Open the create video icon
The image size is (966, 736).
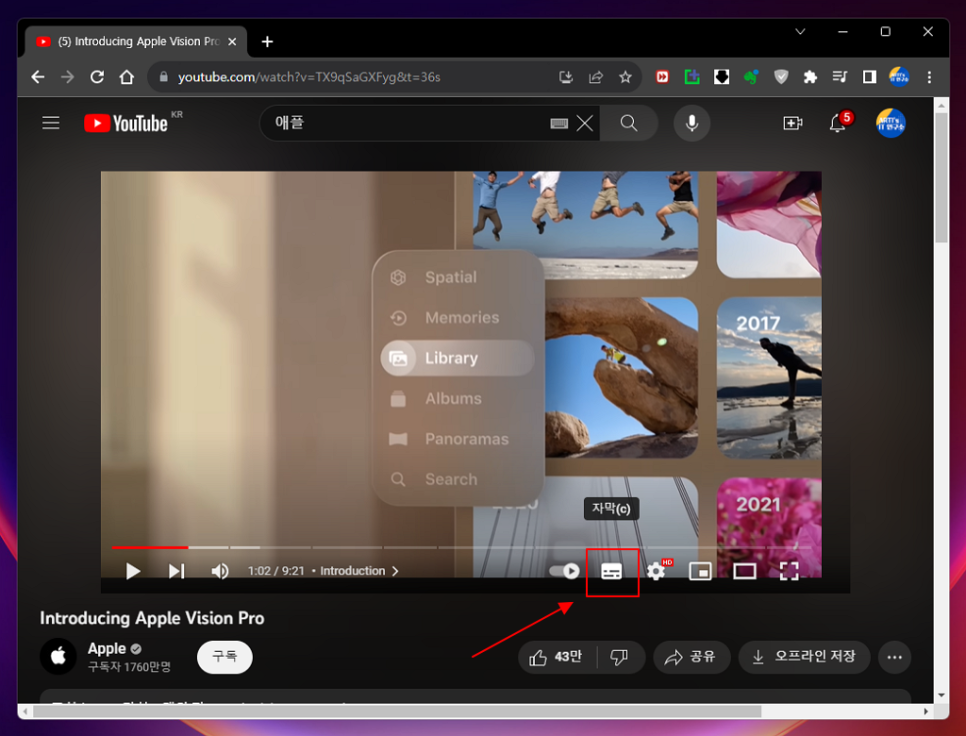(x=792, y=123)
